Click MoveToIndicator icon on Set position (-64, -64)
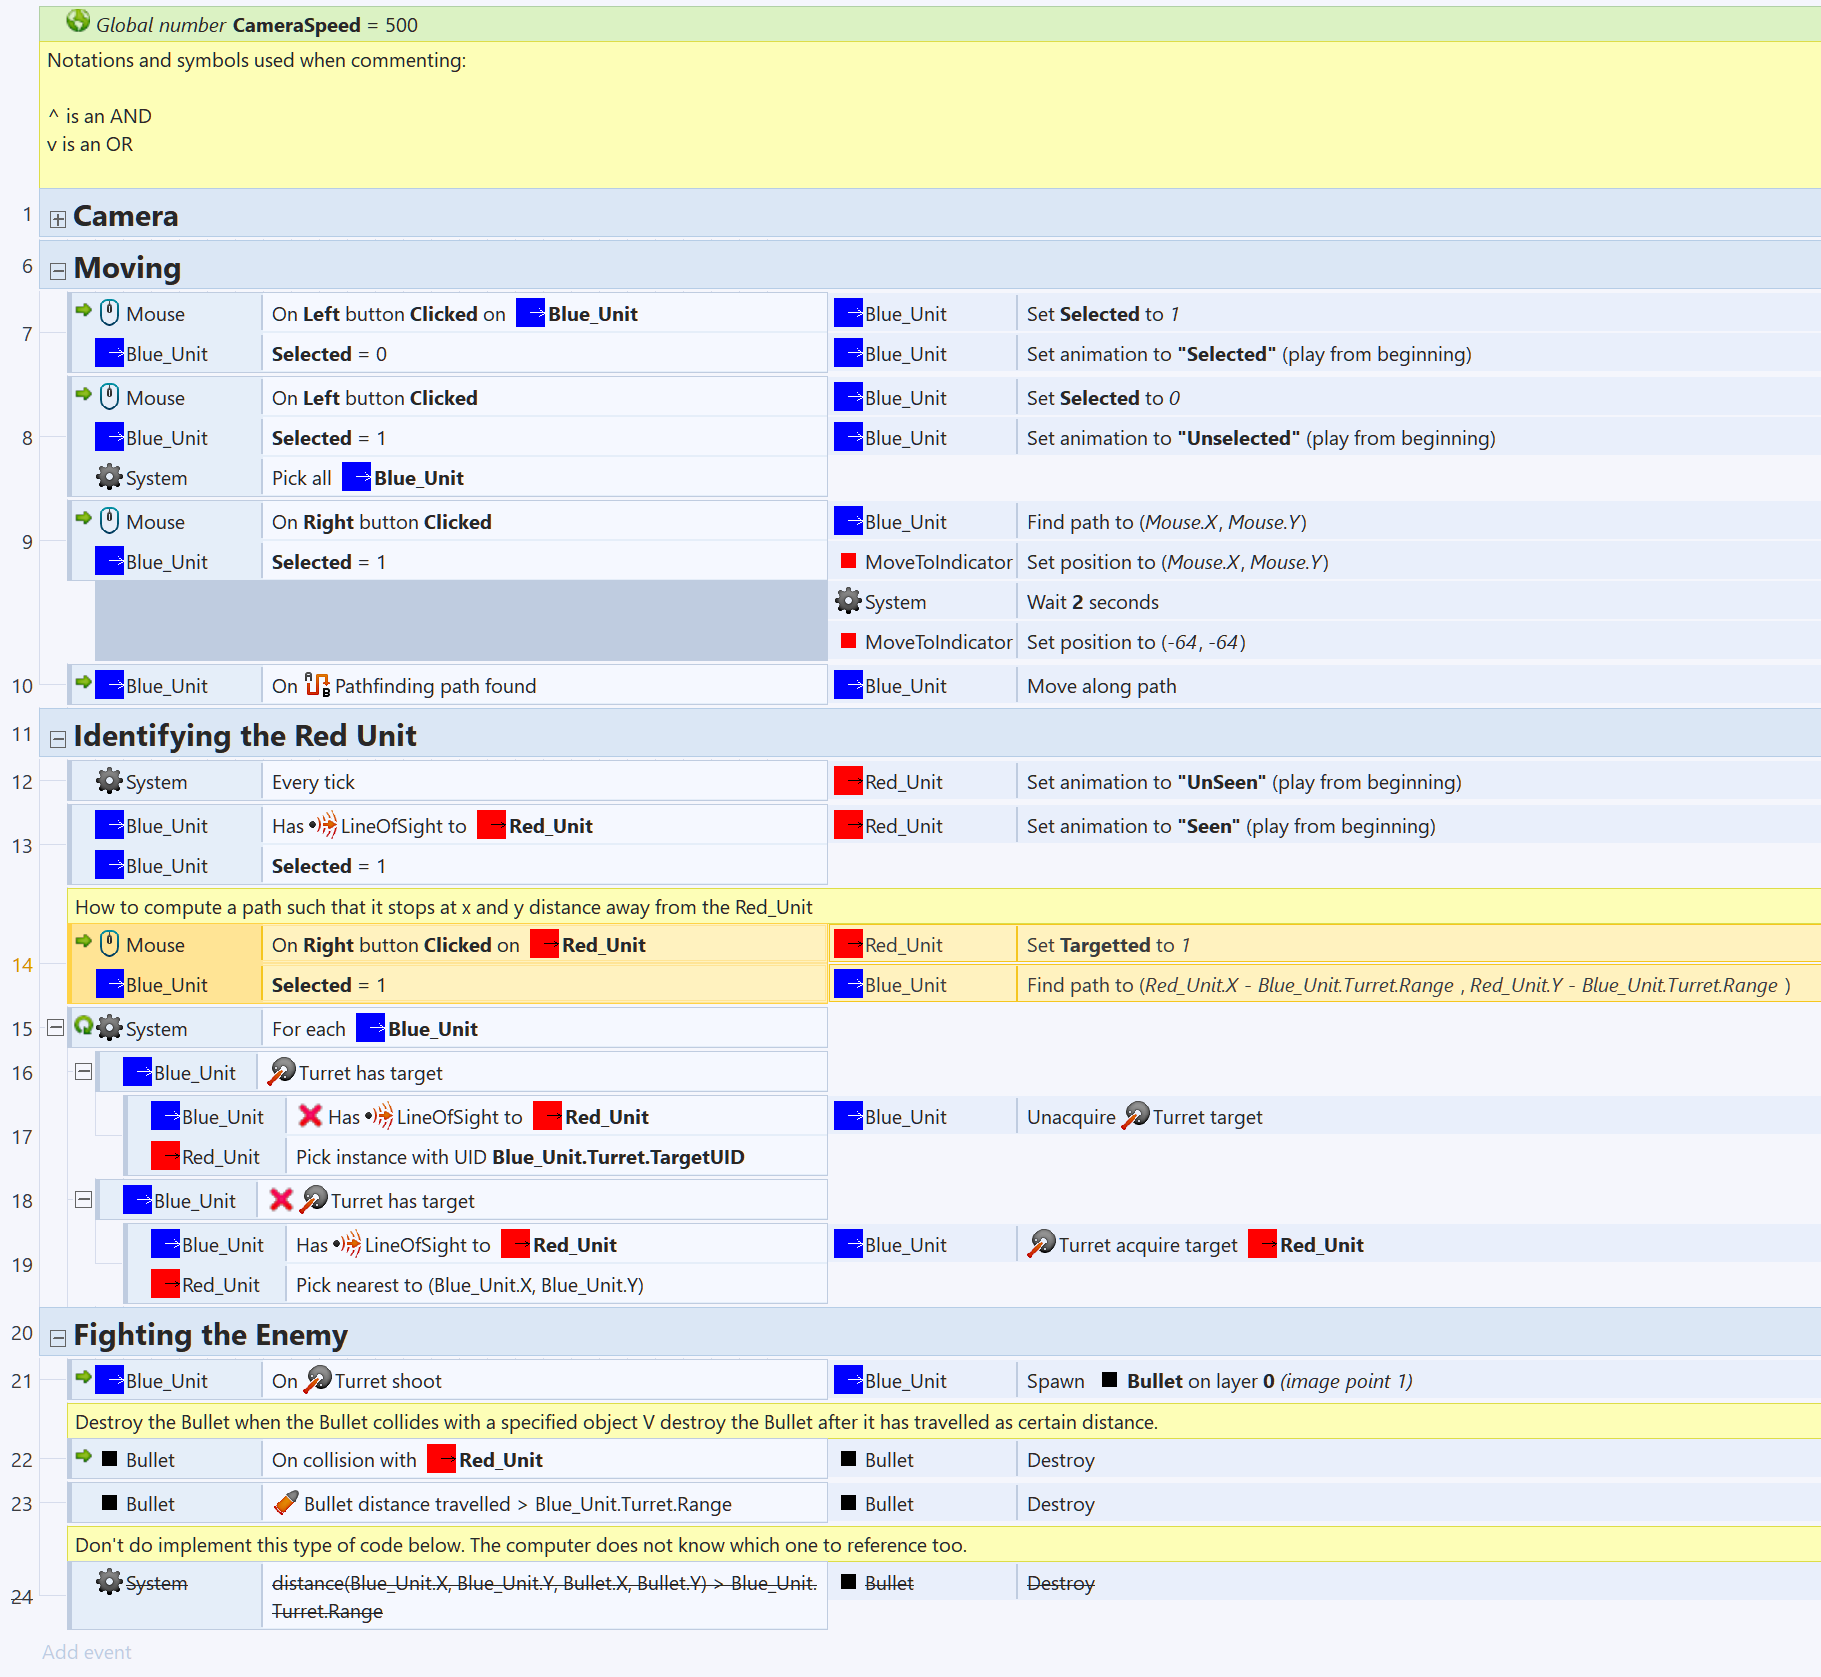This screenshot has width=1821, height=1677. click(849, 641)
